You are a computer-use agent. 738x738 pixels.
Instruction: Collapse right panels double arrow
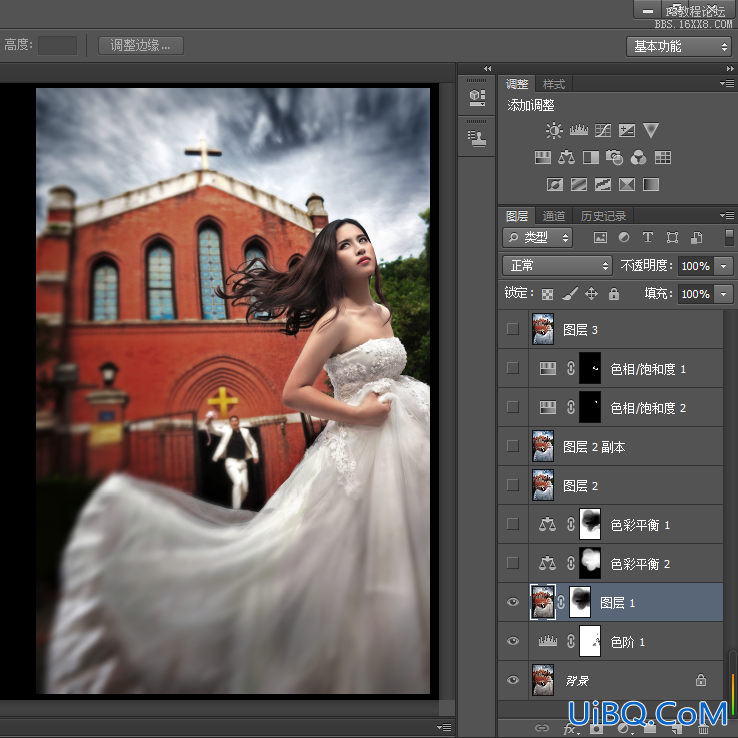pyautogui.click(x=730, y=69)
